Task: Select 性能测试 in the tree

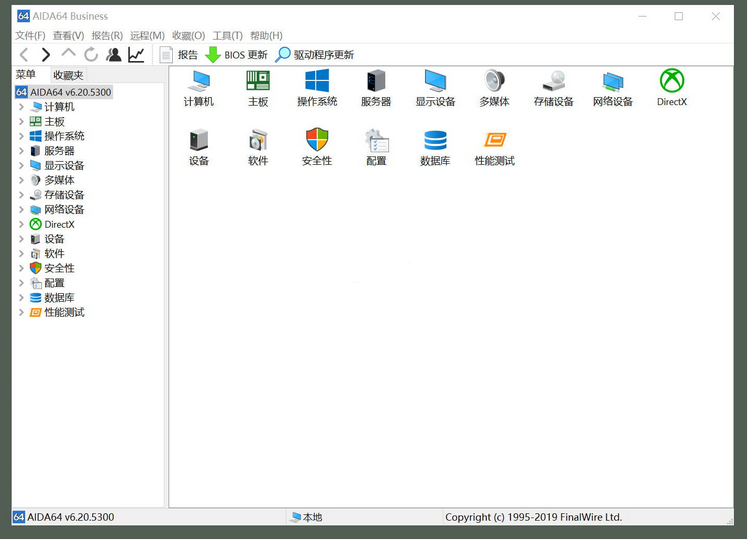Action: coord(64,312)
